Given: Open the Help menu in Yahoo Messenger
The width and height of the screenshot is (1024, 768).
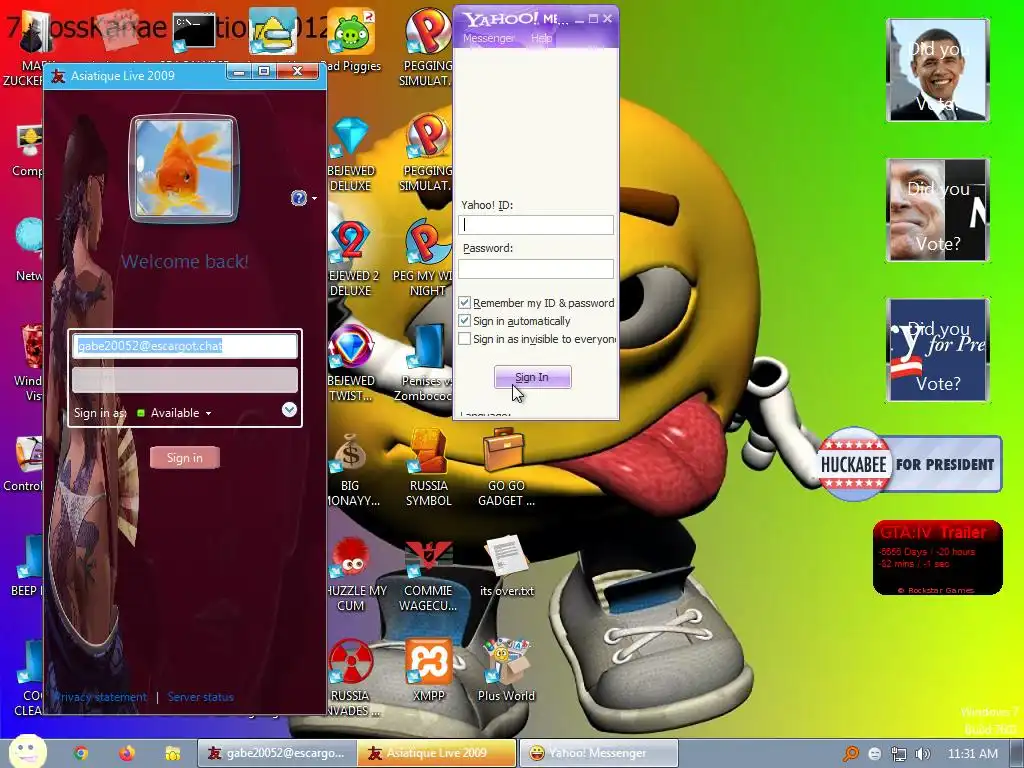Looking at the screenshot, I should pyautogui.click(x=541, y=39).
